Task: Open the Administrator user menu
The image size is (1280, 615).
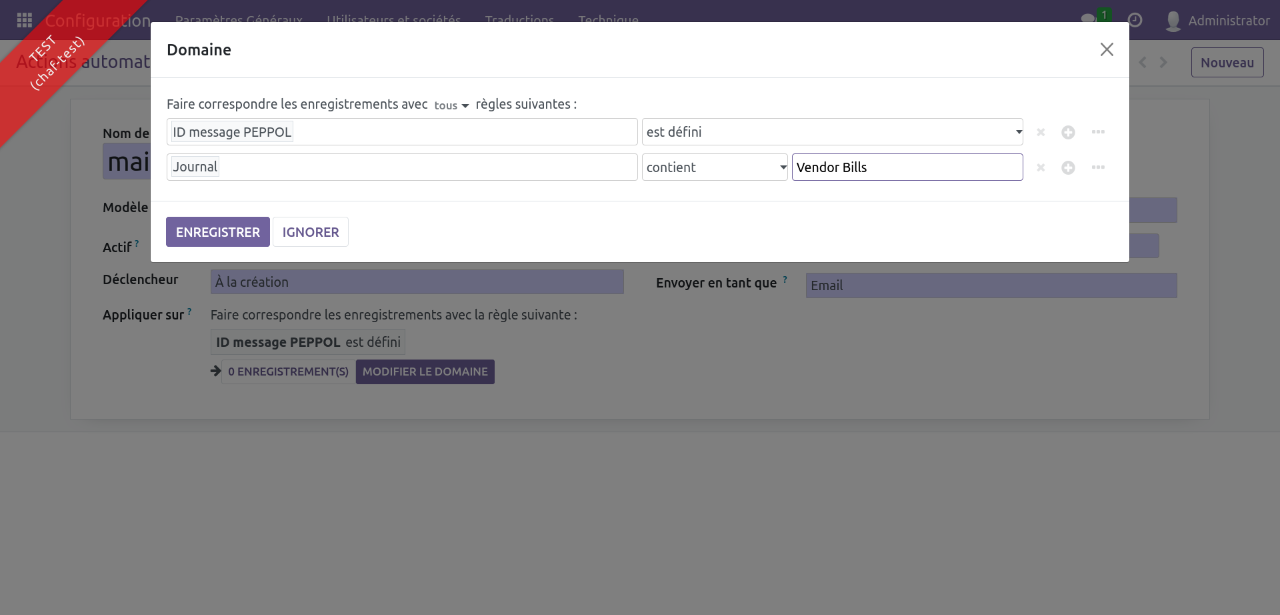Action: point(1217,20)
